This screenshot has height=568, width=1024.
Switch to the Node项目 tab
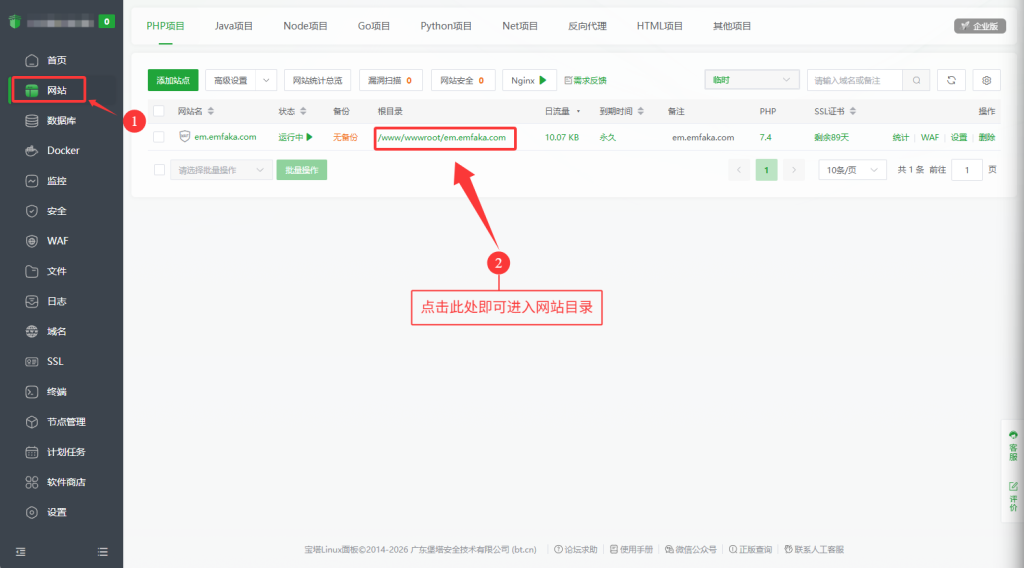pos(305,26)
